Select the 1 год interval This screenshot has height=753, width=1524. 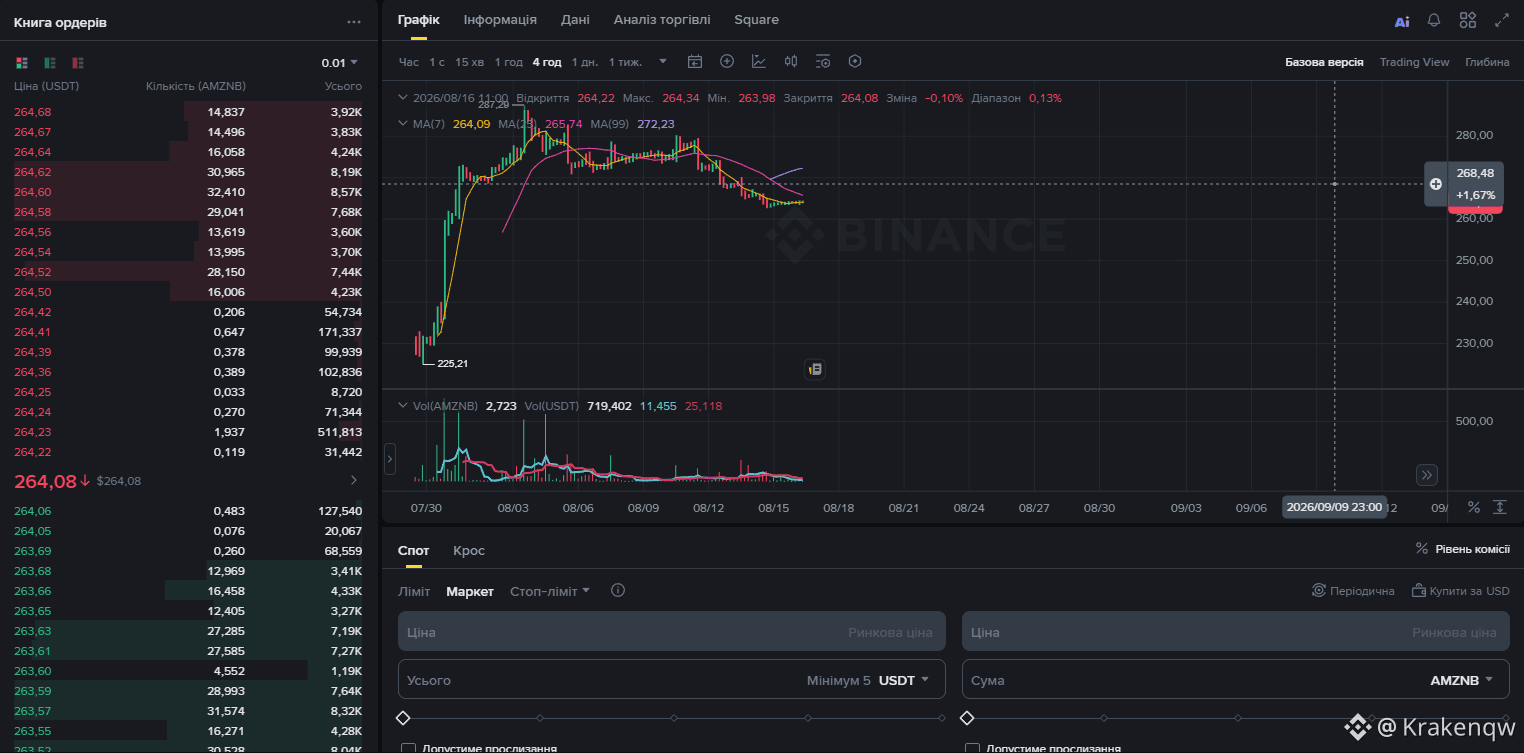click(508, 62)
